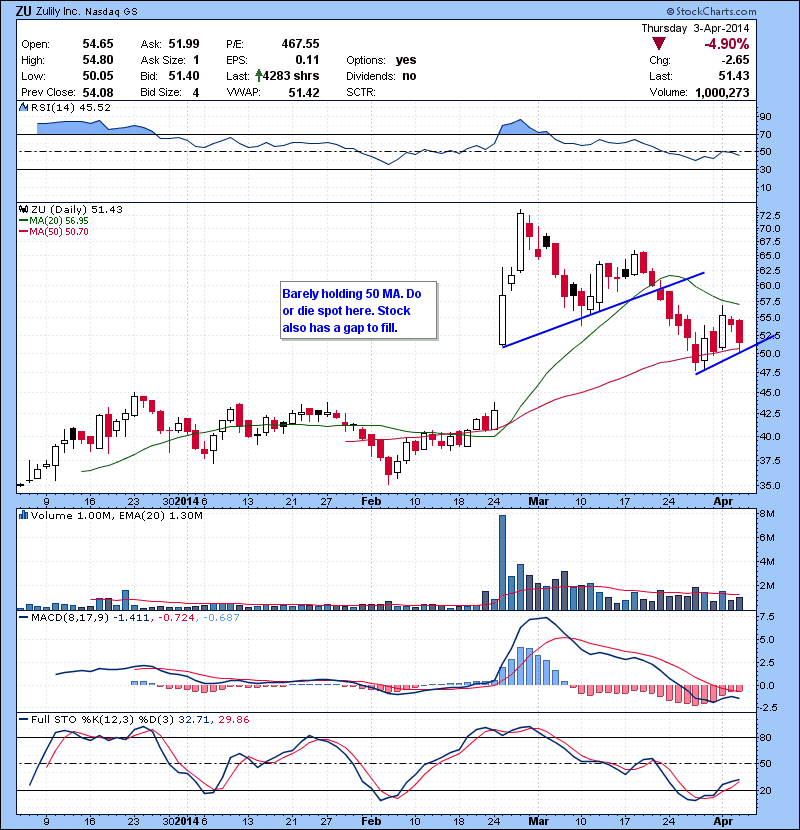
Task: Click the MACD histogram value -0.687
Action: 221,617
